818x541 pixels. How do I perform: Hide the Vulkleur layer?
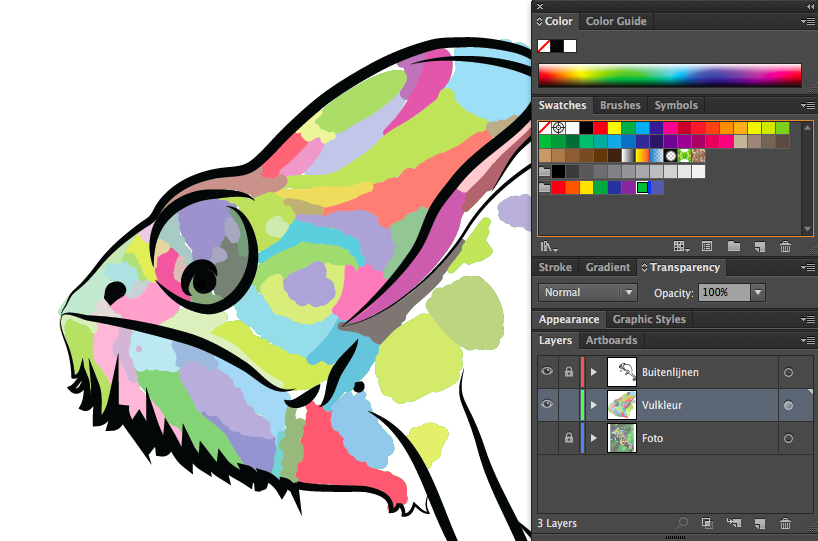(547, 405)
